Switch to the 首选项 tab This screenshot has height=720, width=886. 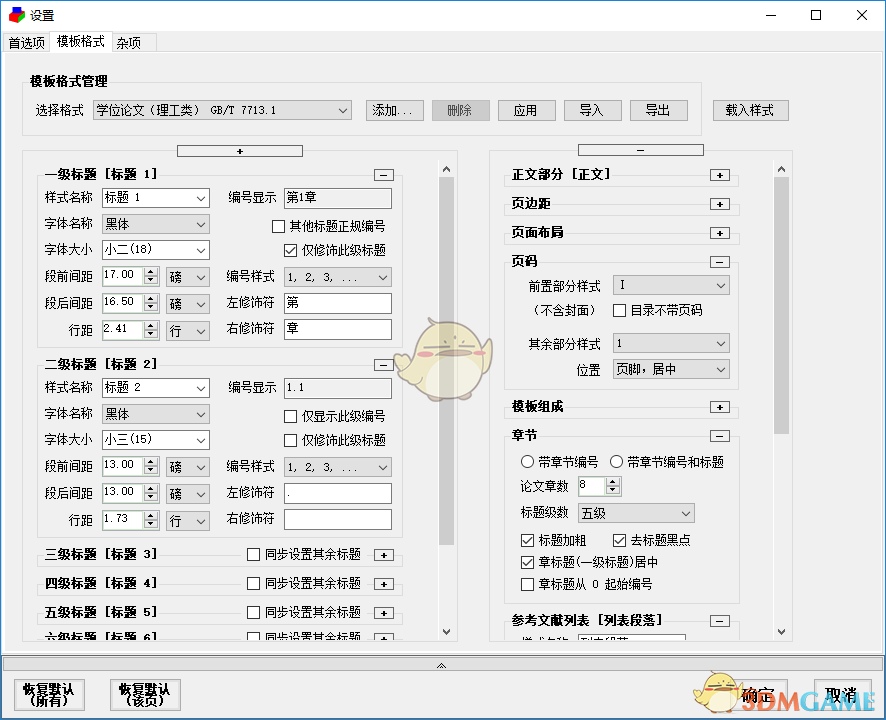click(26, 43)
